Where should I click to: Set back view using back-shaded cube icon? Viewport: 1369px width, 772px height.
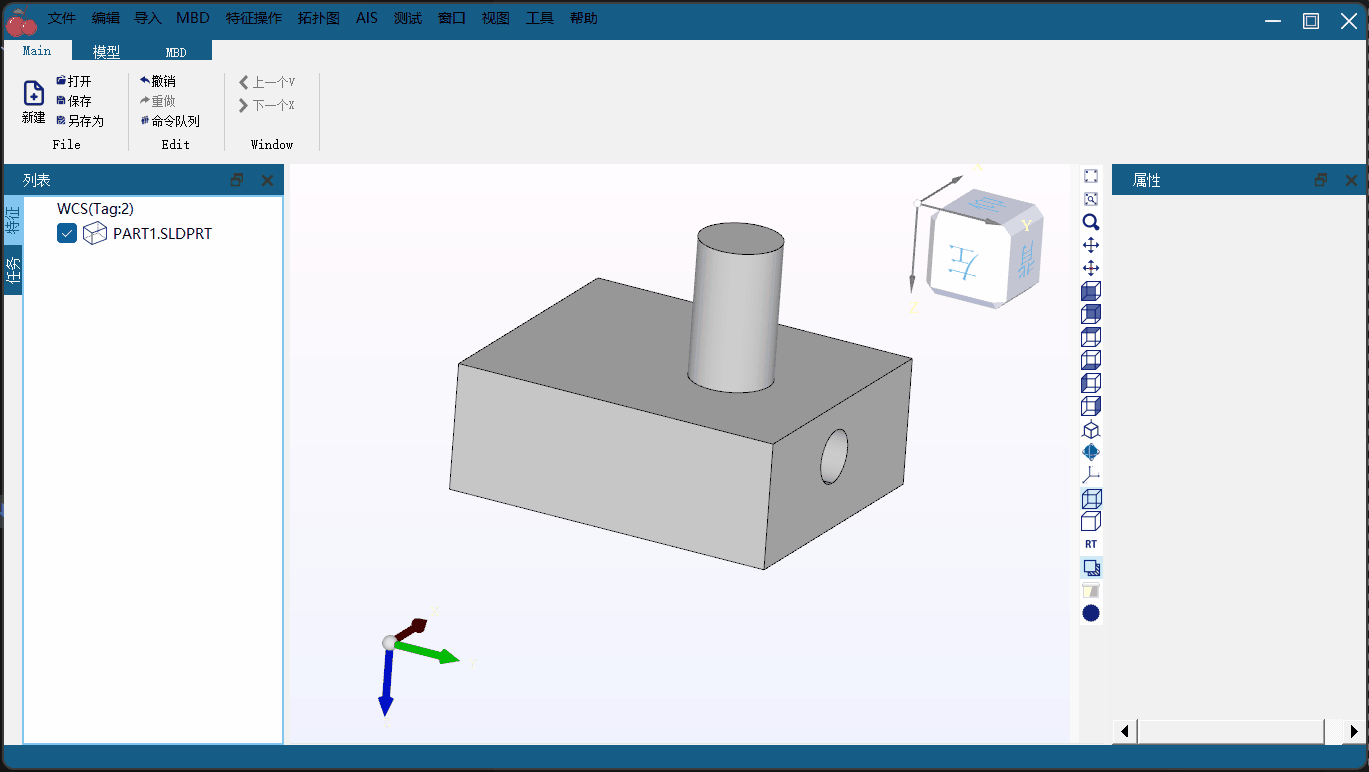click(1091, 314)
